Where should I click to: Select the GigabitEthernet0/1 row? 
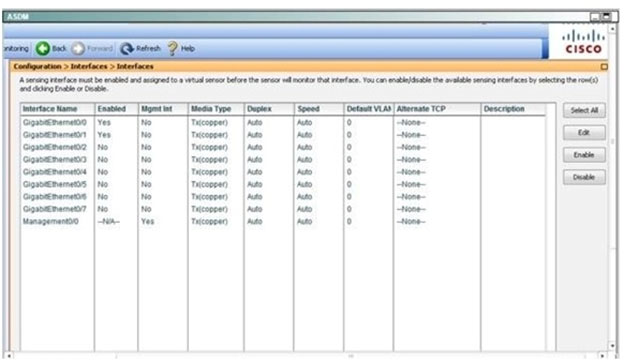coord(283,135)
